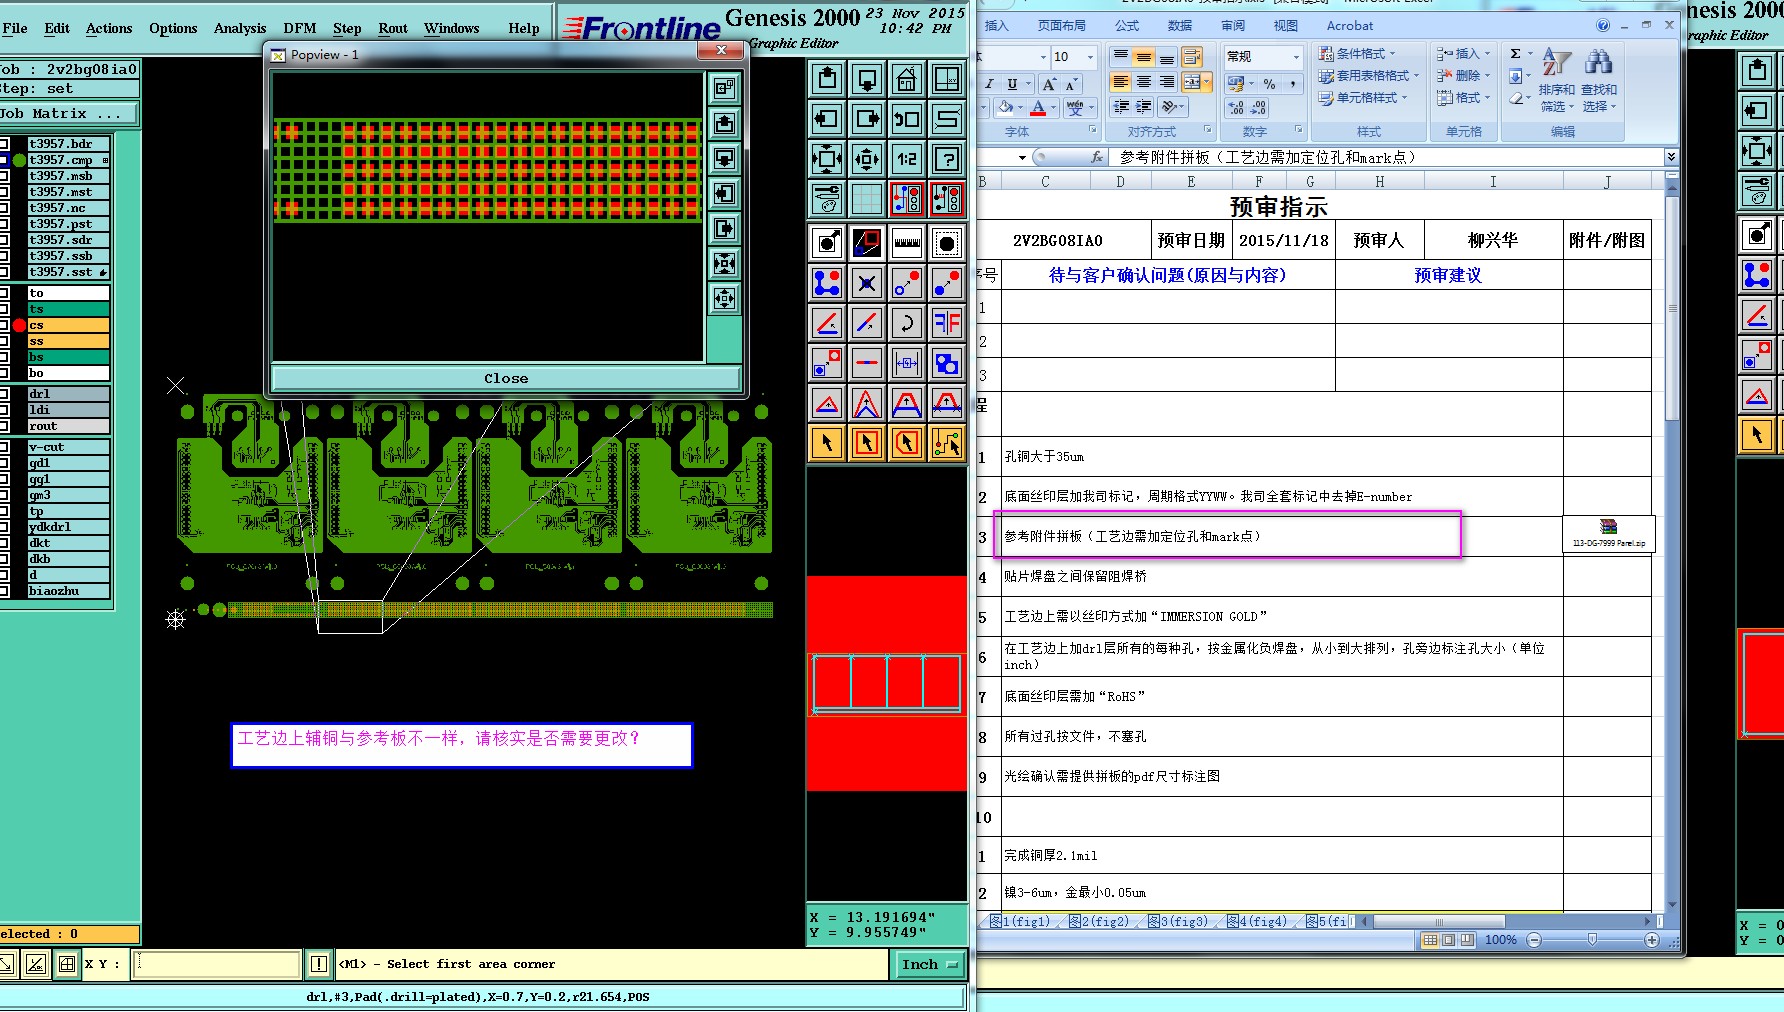Click the Excel zoom out minus button

pyautogui.click(x=1534, y=940)
